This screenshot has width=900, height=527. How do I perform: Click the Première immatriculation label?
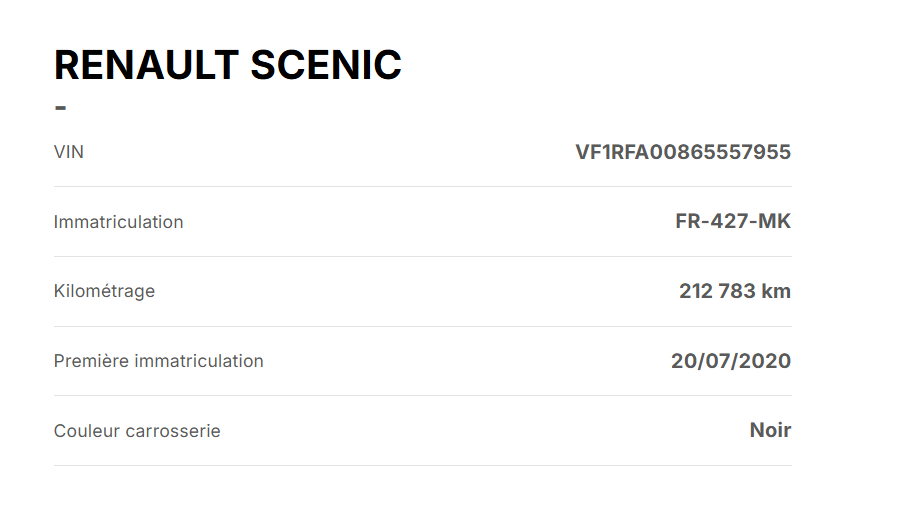tap(158, 361)
